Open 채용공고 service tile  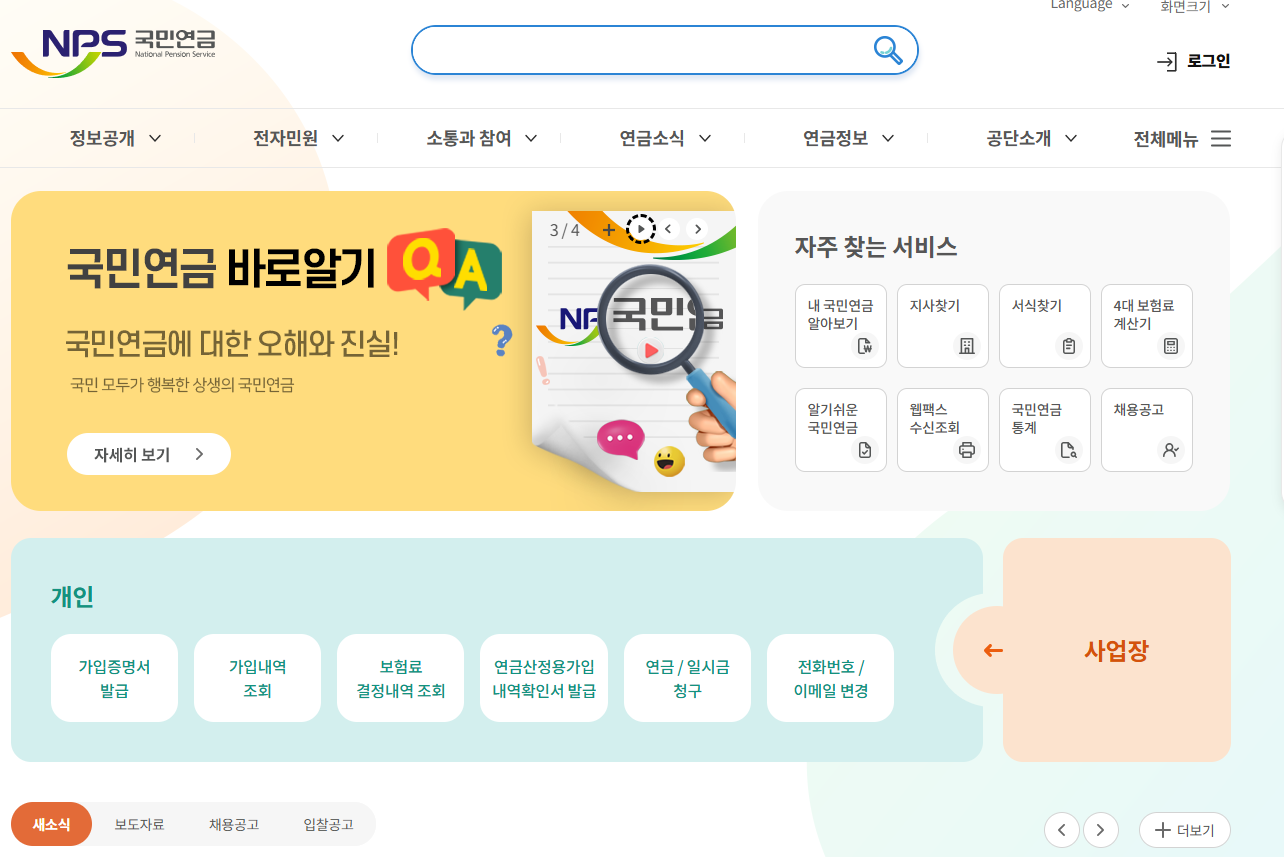pyautogui.click(x=1147, y=430)
